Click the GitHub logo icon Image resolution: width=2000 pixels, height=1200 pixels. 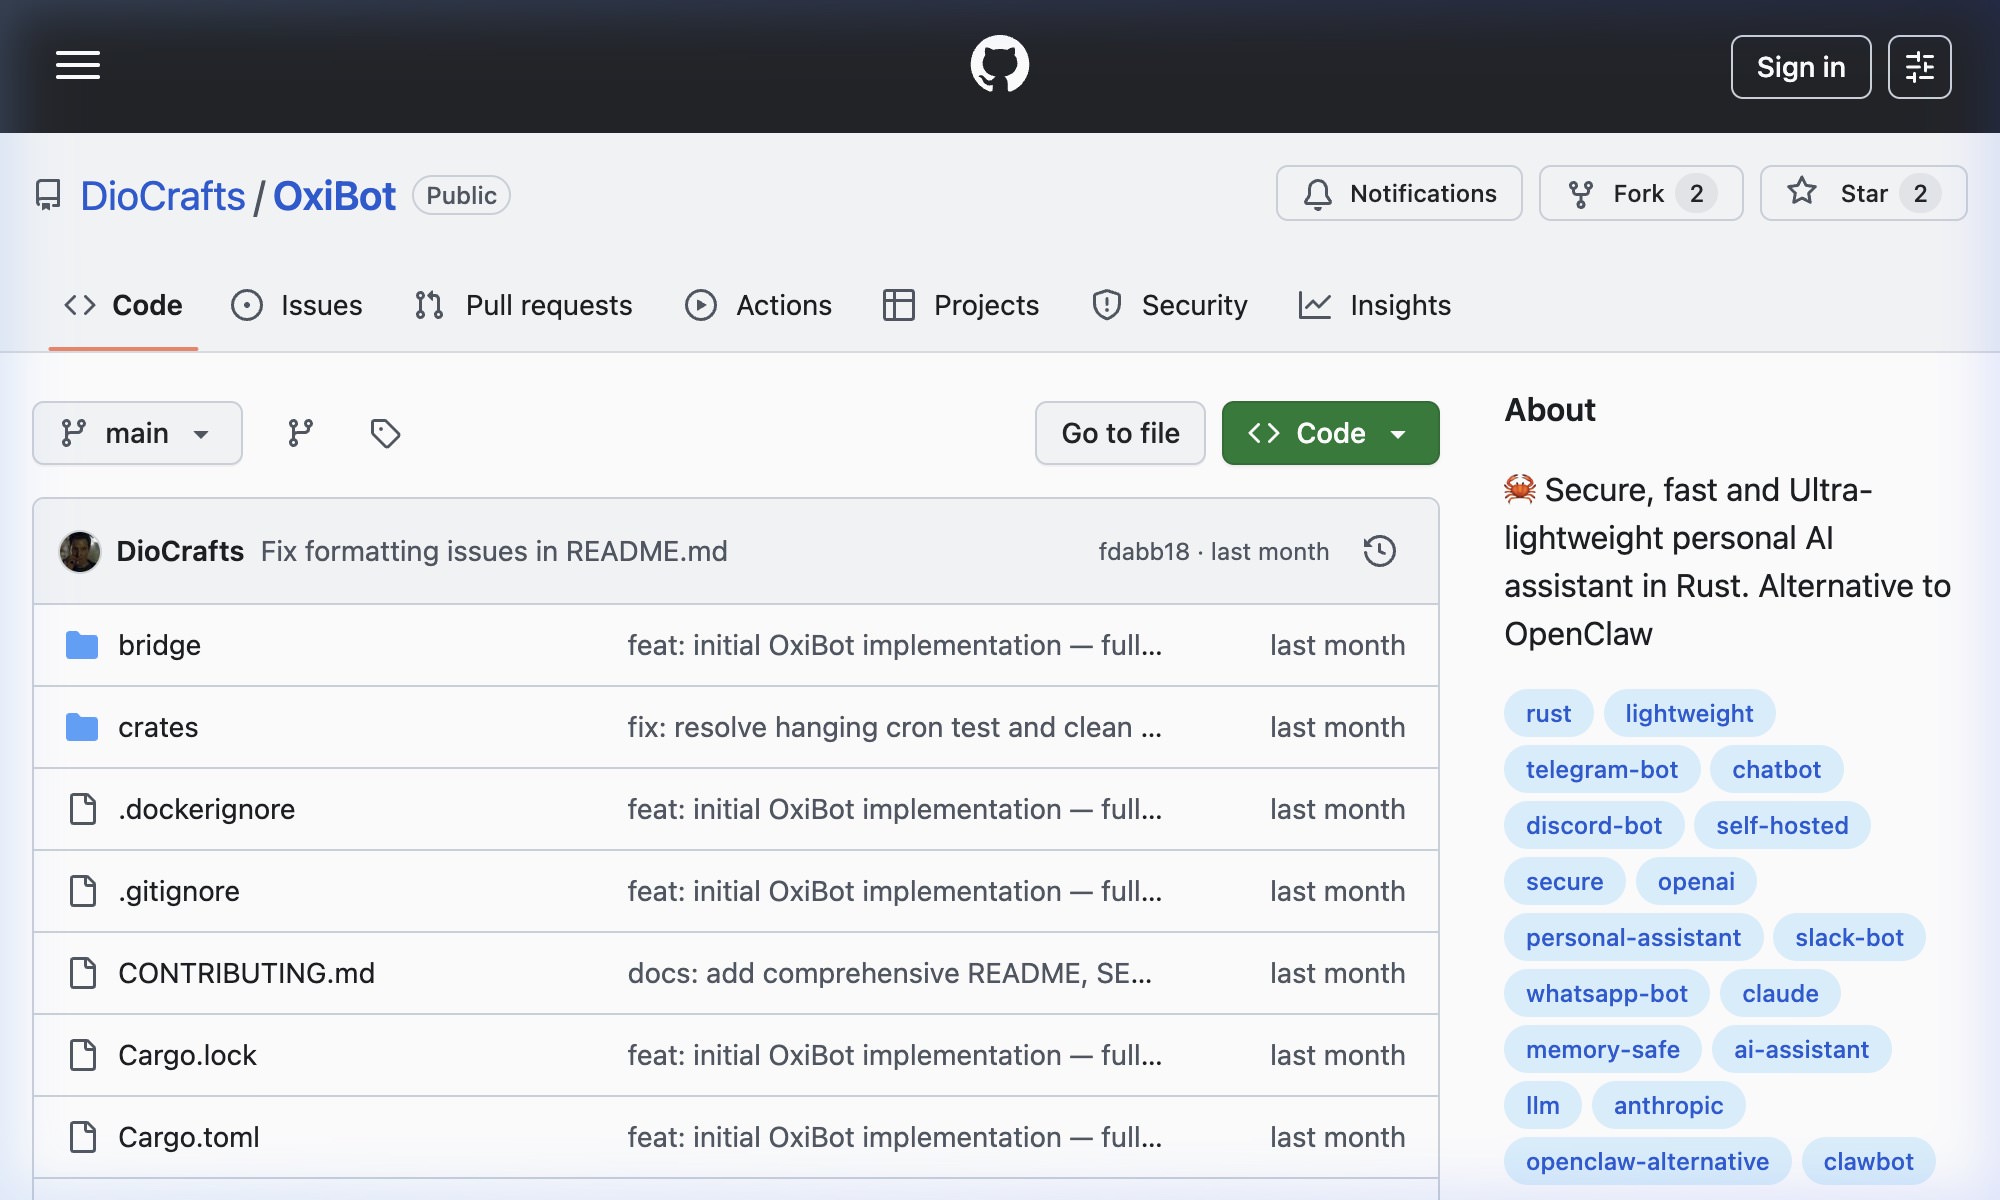[x=999, y=65]
